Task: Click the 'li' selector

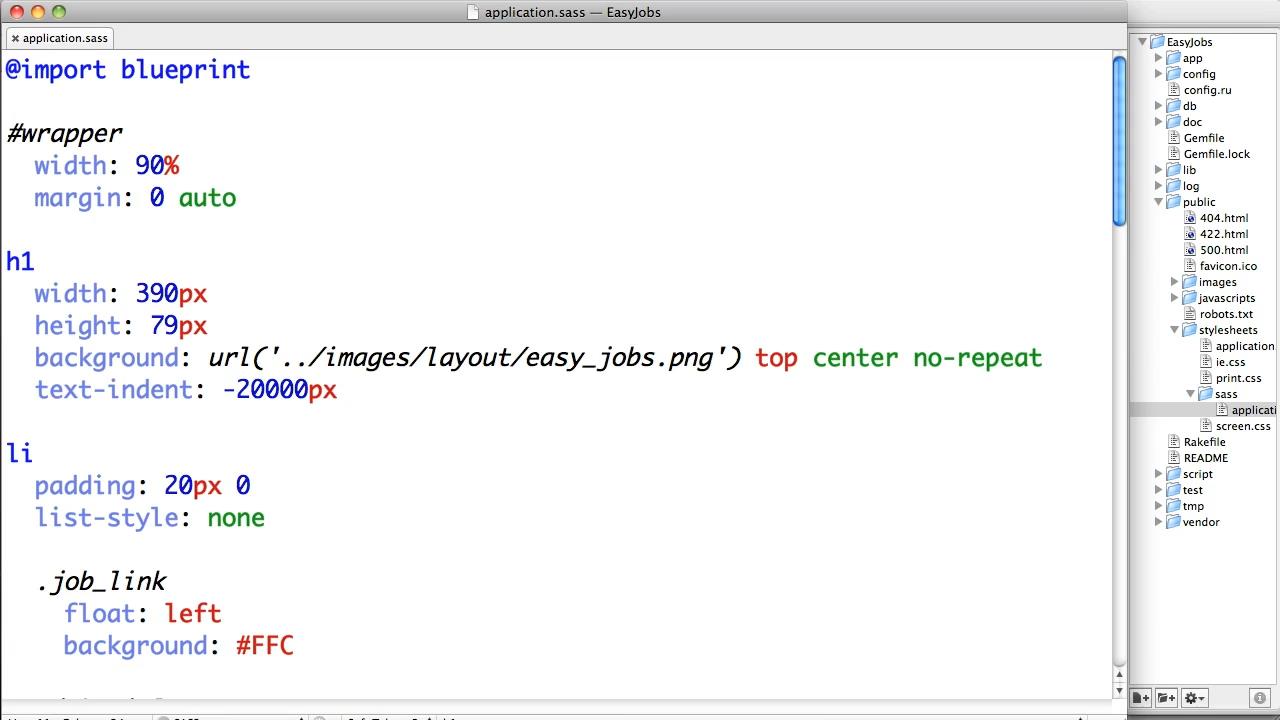Action: coord(20,454)
